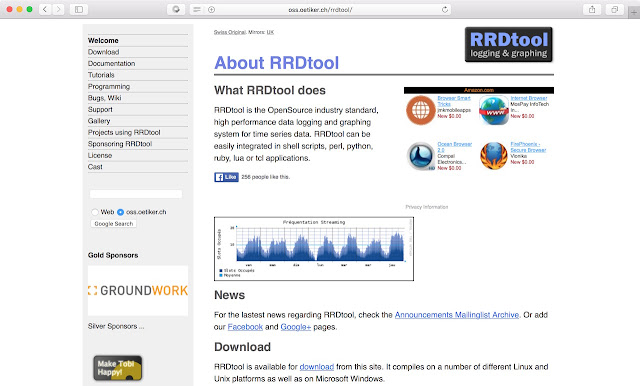Reload the page with the refresh icon
Screen dimensions: 640x386
pyautogui.click(x=444, y=9)
